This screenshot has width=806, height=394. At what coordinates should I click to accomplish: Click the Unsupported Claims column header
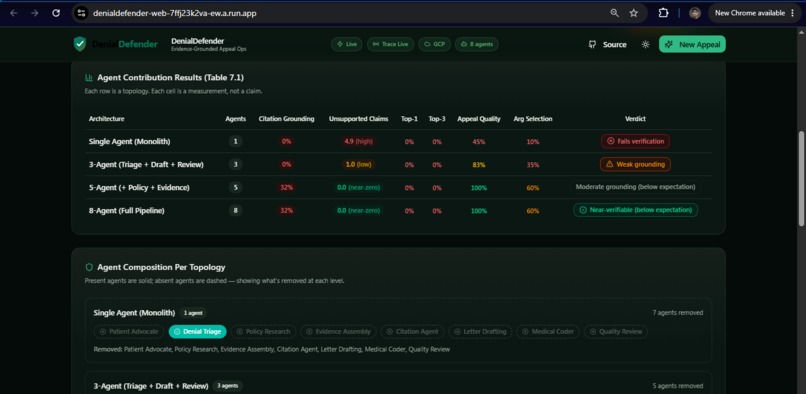tap(359, 119)
